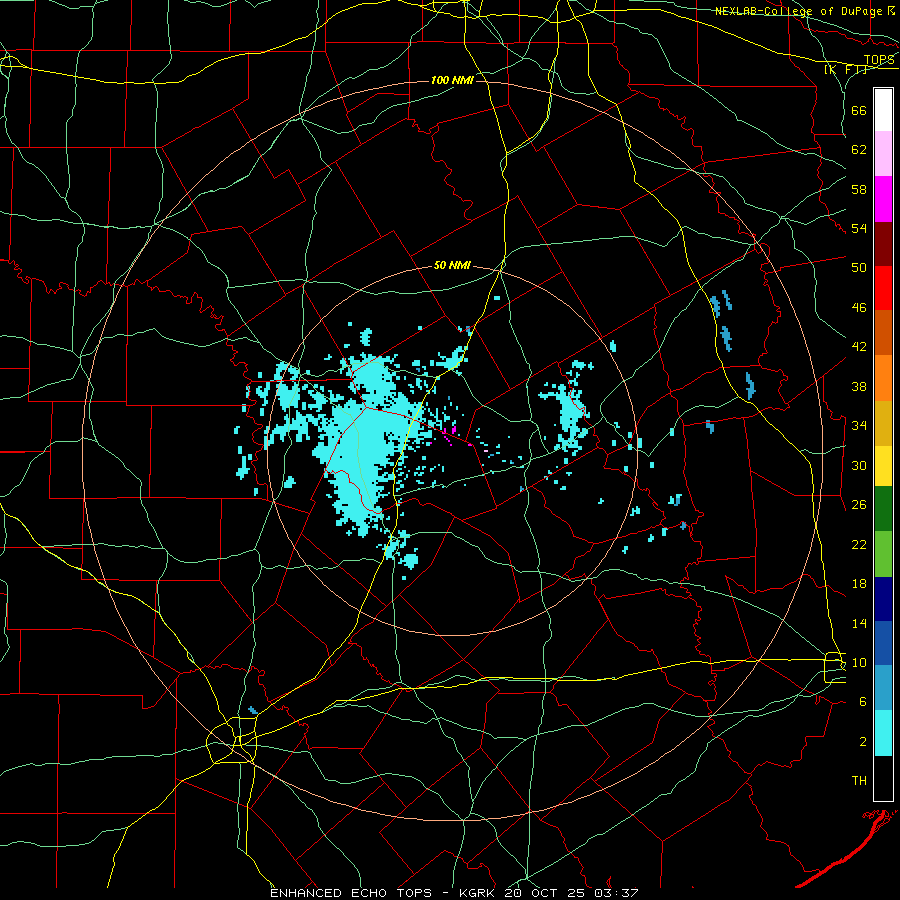Click the 26 legend value
Image resolution: width=900 pixels, height=900 pixels.
[859, 505]
